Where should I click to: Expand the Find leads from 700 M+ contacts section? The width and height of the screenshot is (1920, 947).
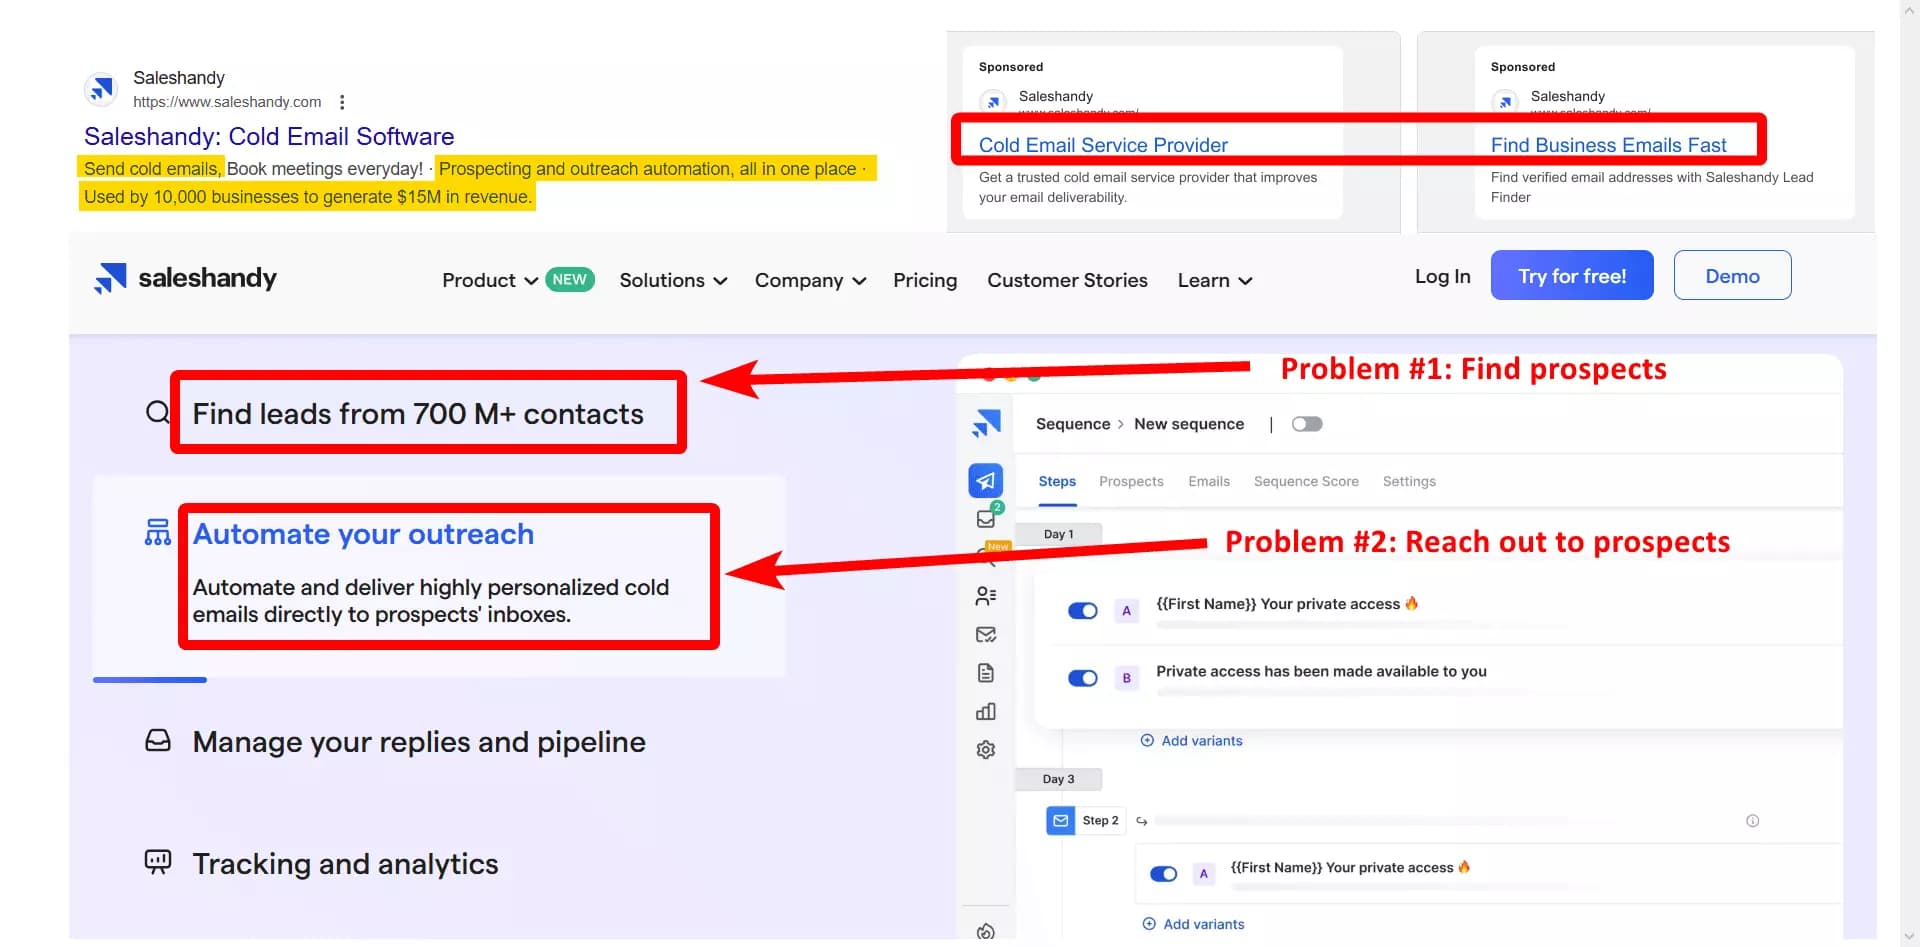tap(418, 413)
